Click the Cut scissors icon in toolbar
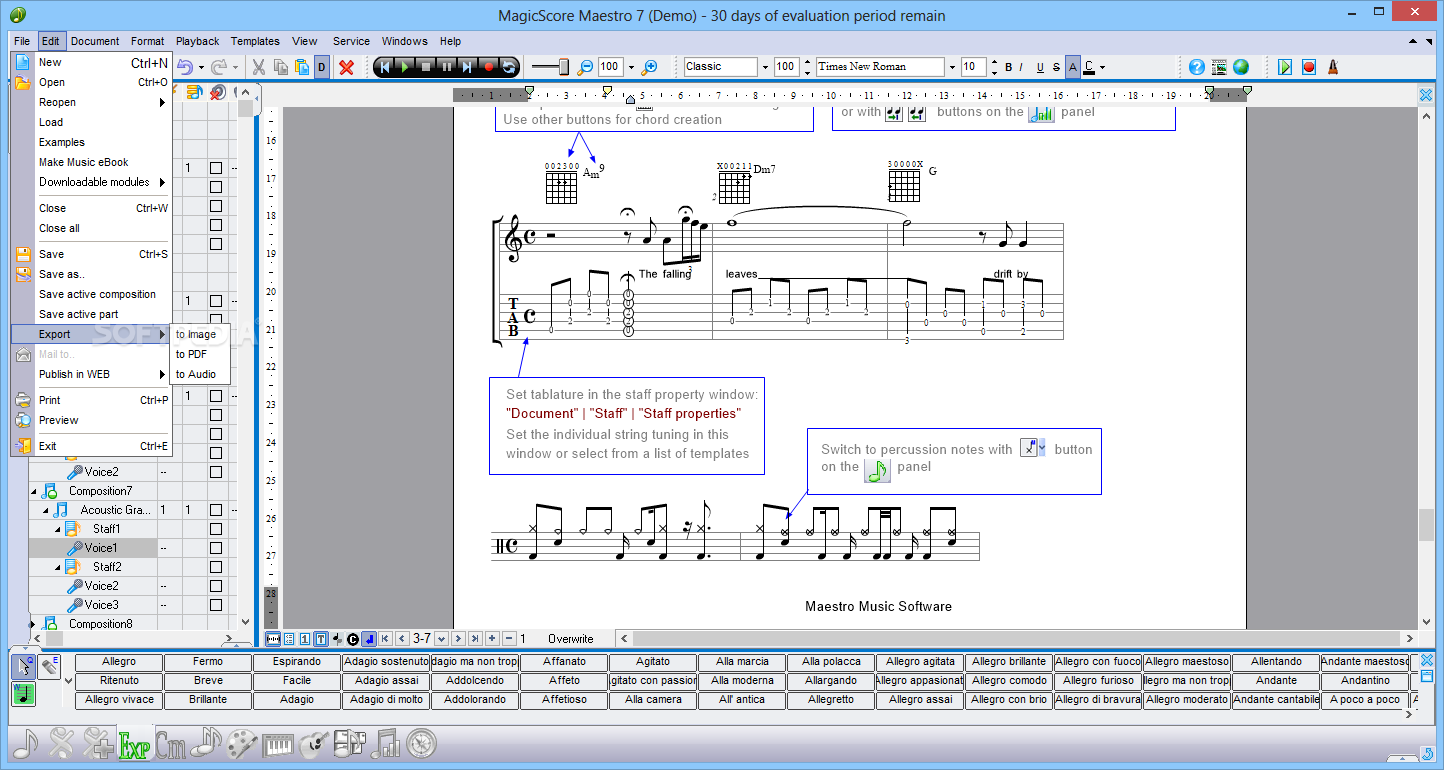1444x770 pixels. (x=259, y=67)
